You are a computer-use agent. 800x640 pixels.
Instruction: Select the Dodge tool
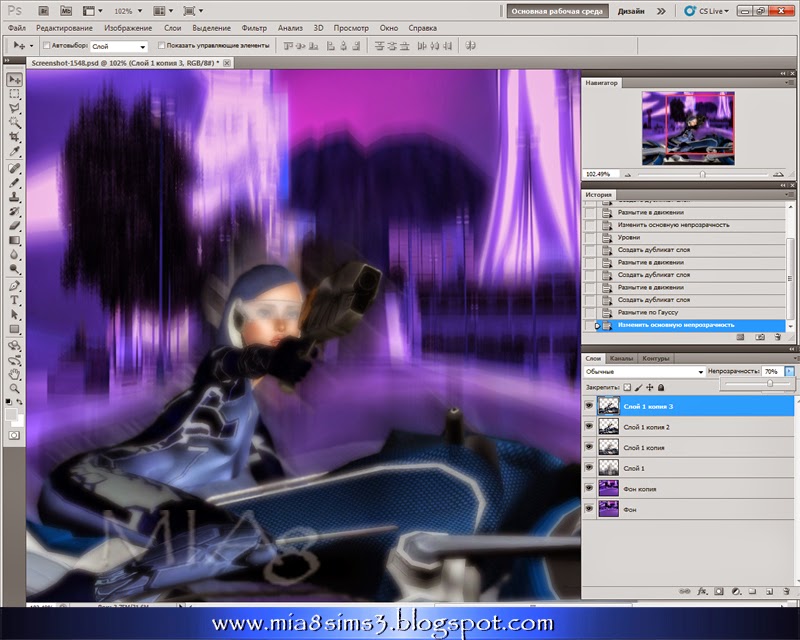(x=14, y=268)
